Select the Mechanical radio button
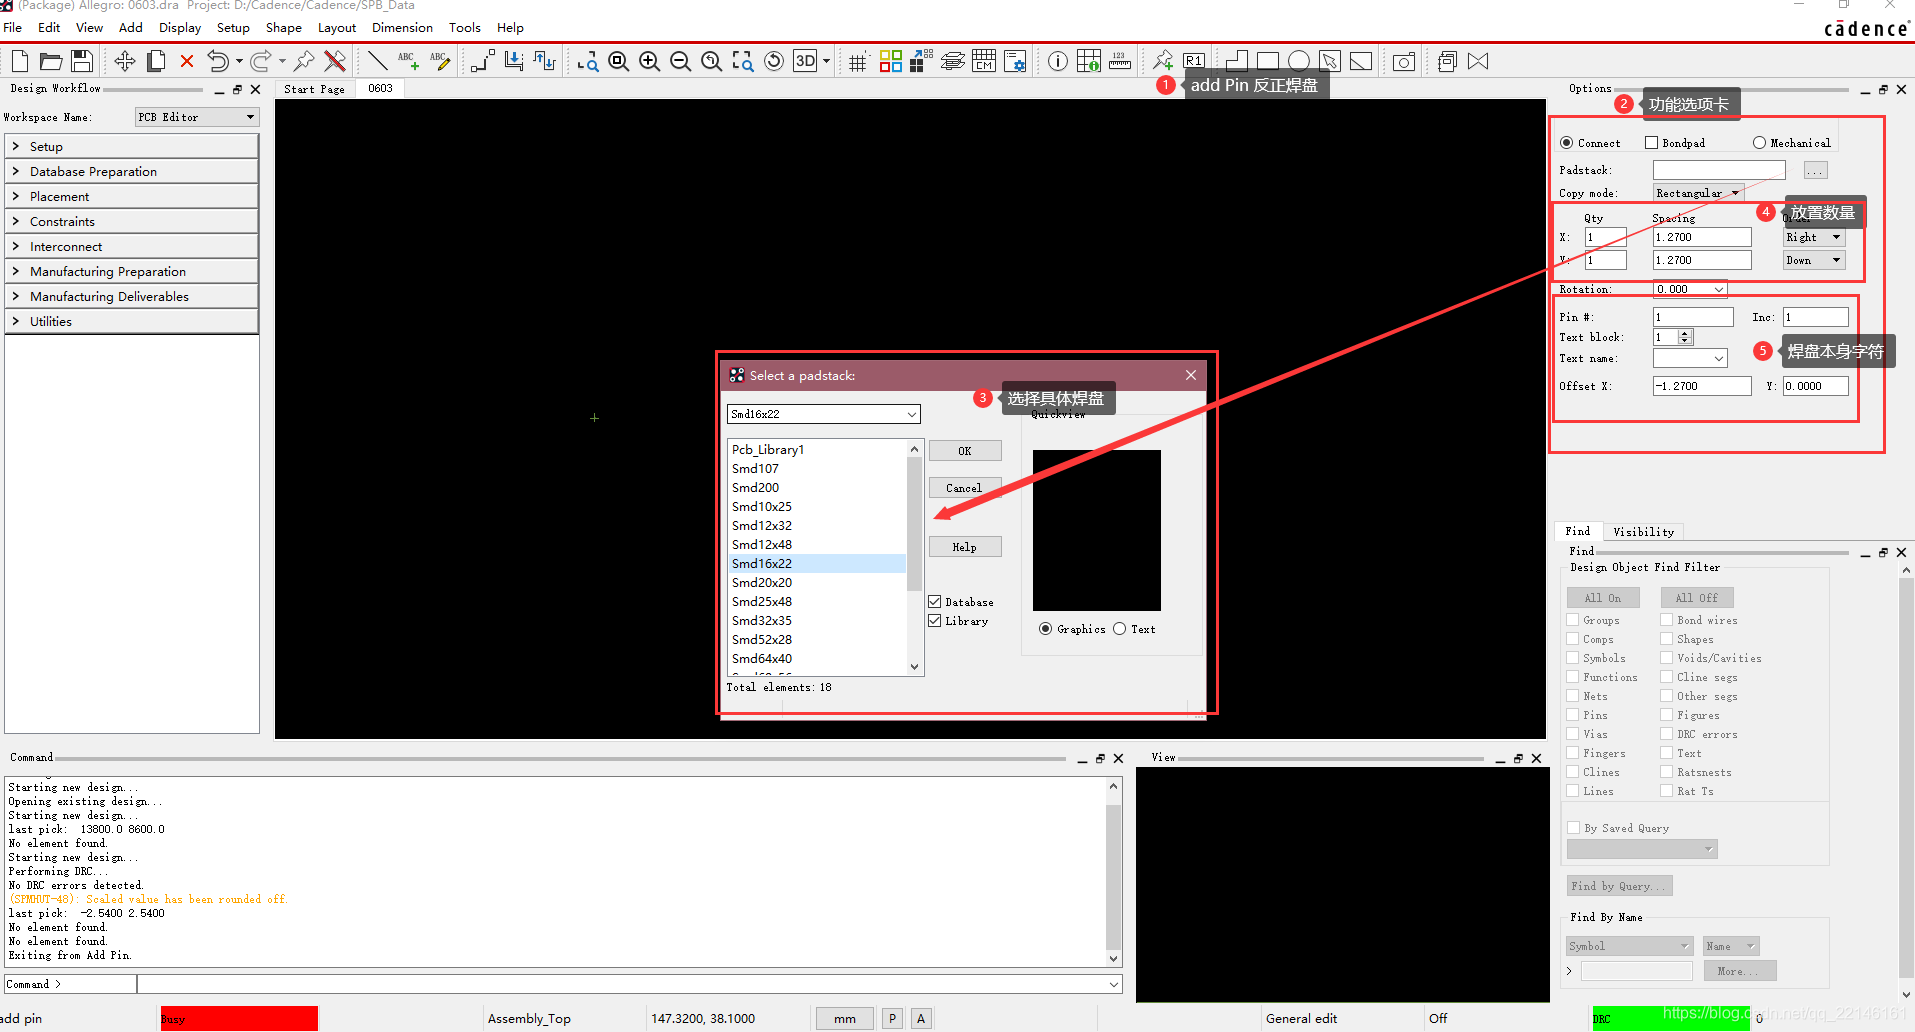The height and width of the screenshot is (1032, 1915). [1759, 143]
